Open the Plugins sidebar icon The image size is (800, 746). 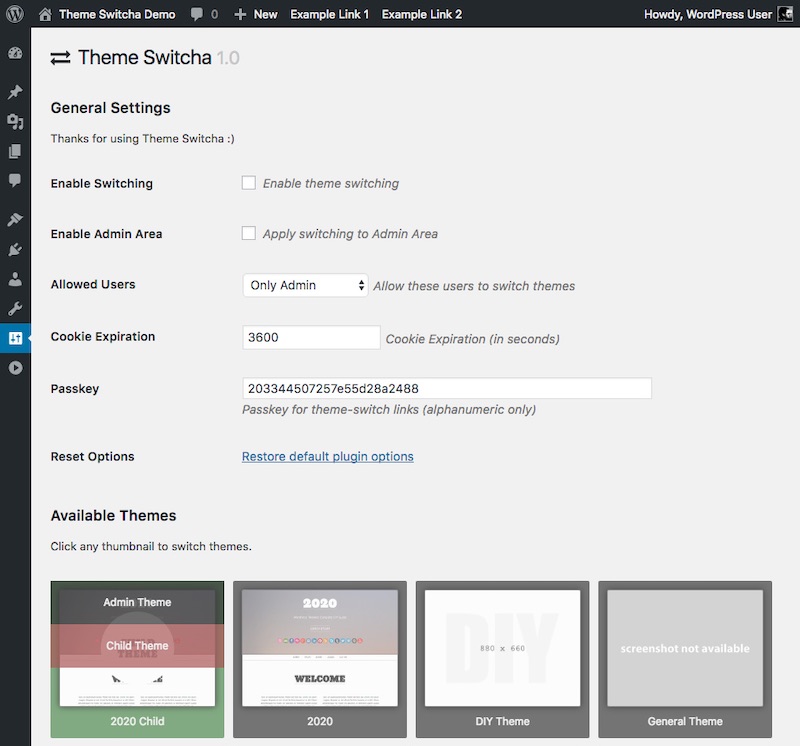tap(15, 250)
